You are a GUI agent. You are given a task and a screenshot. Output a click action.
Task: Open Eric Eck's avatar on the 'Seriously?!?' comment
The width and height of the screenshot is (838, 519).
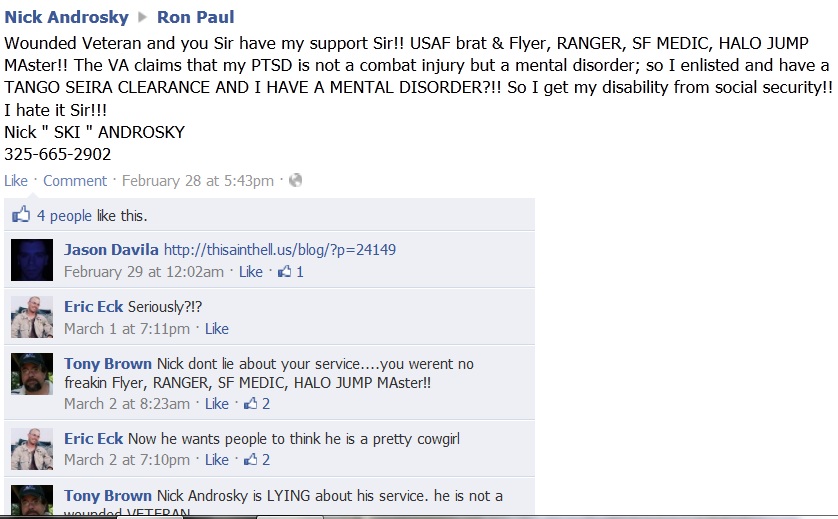[32, 317]
